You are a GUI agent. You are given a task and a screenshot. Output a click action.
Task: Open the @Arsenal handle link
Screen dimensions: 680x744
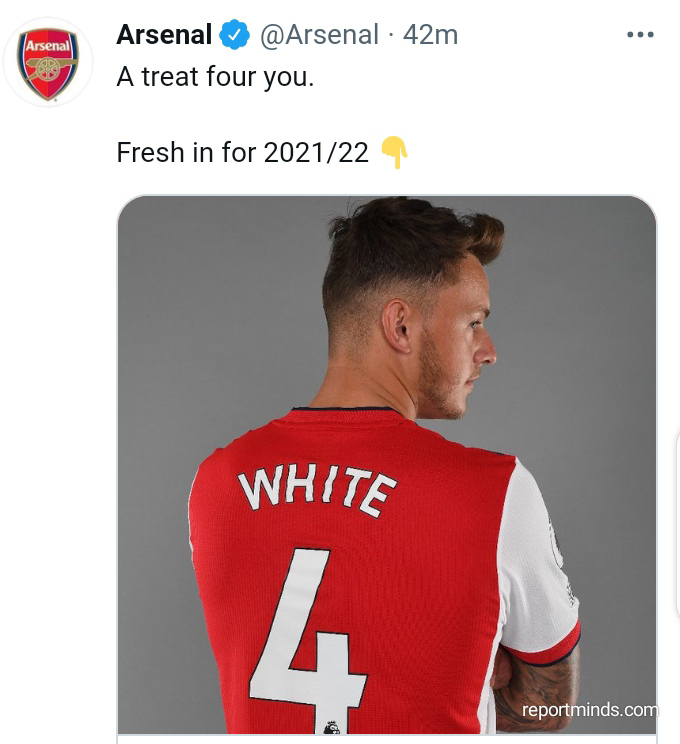pyautogui.click(x=319, y=35)
